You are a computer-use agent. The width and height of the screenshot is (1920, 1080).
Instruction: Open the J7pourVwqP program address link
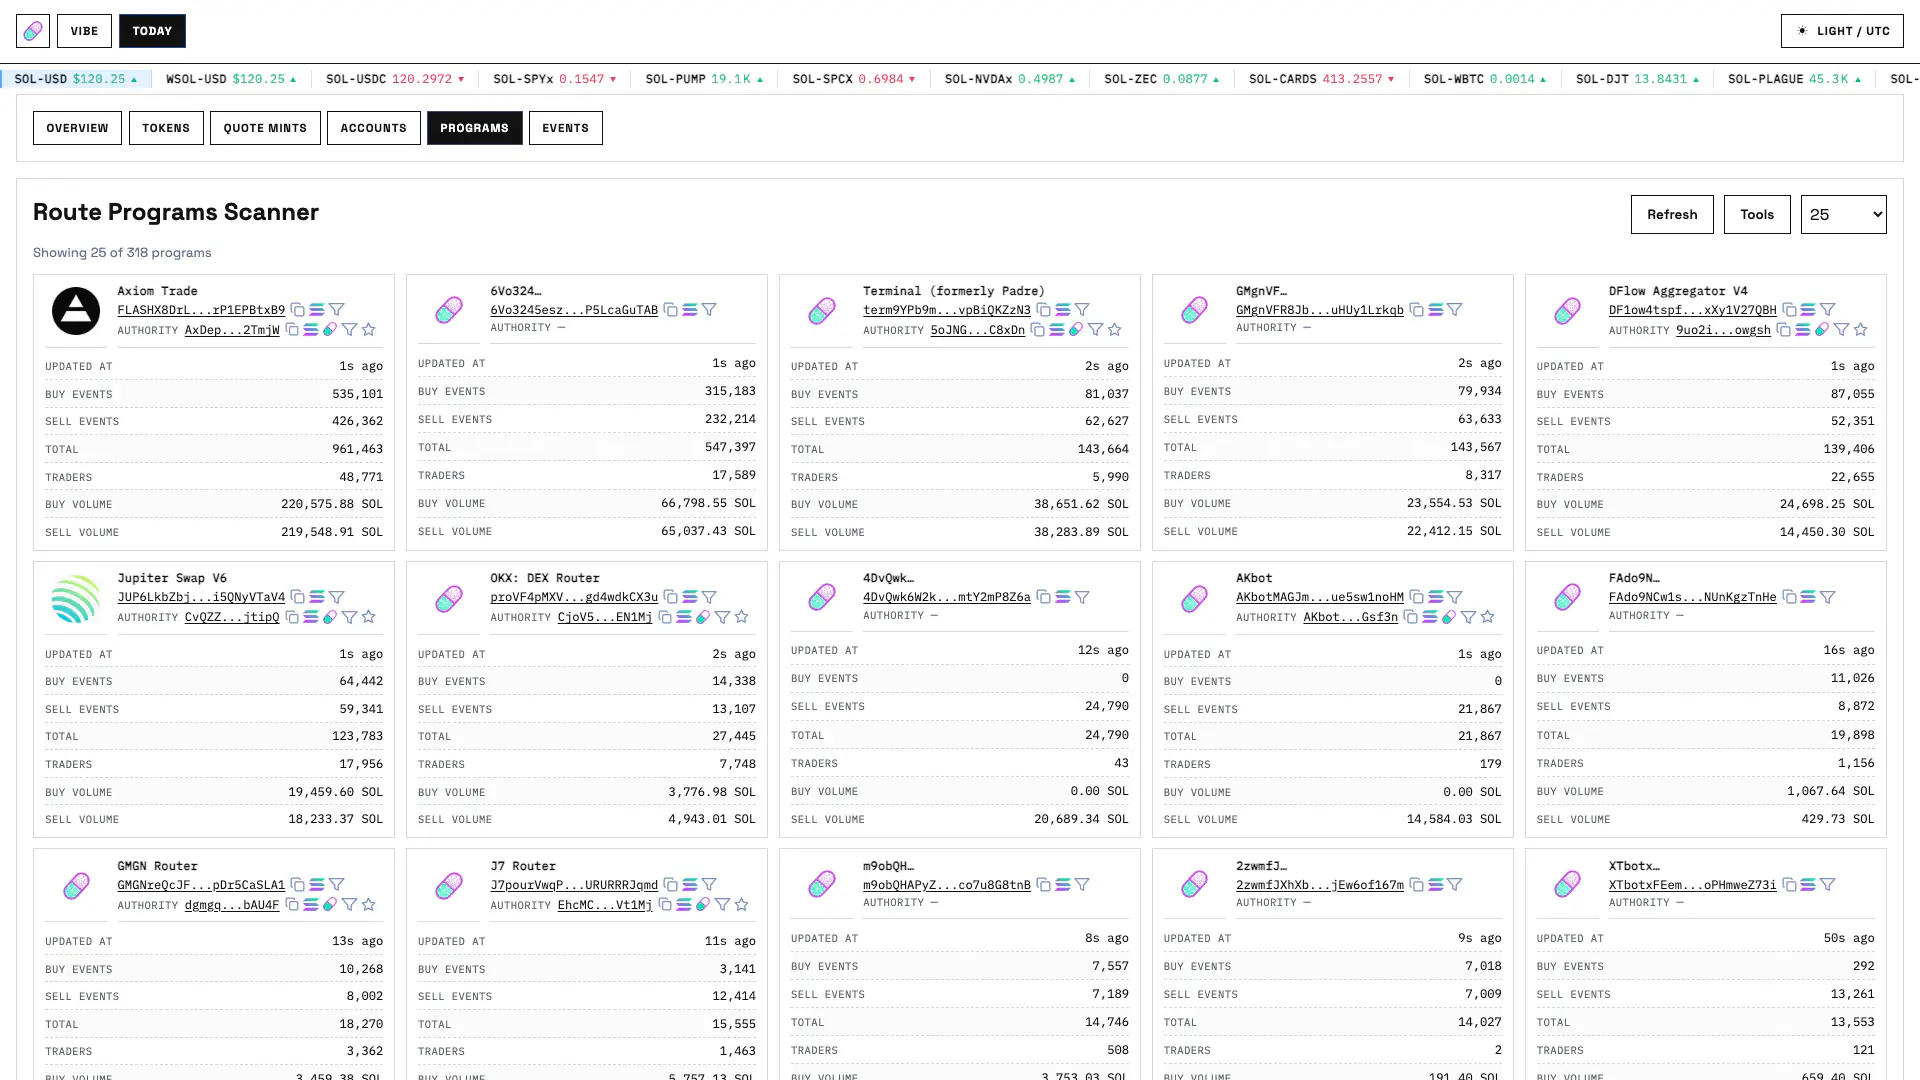574,885
